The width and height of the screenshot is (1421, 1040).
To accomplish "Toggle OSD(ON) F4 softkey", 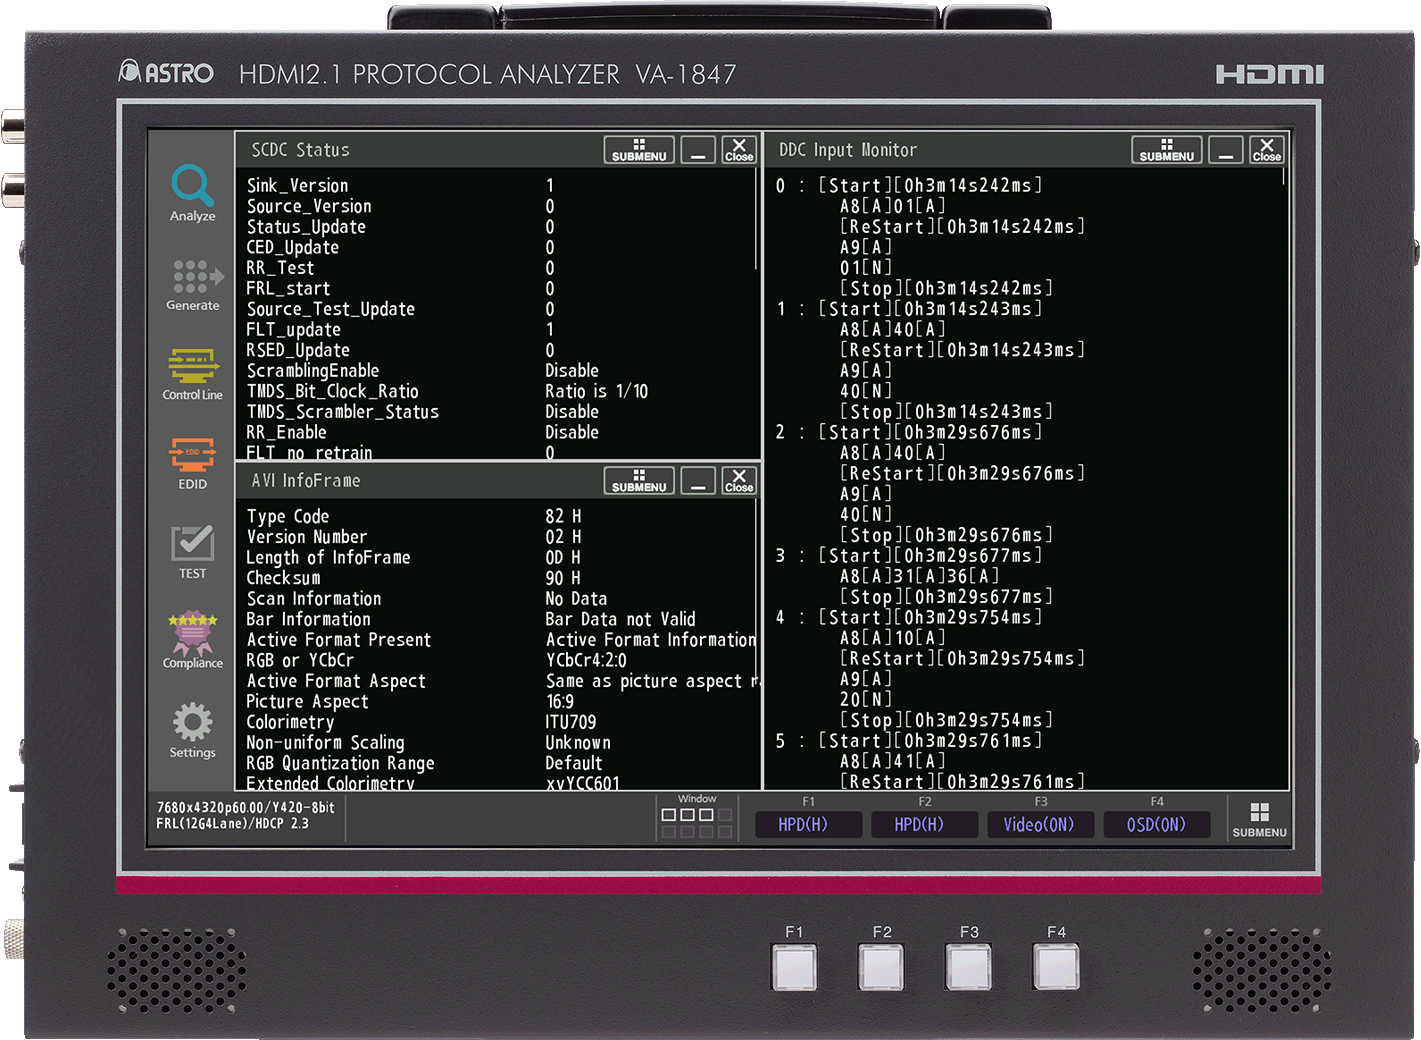I will click(1156, 825).
